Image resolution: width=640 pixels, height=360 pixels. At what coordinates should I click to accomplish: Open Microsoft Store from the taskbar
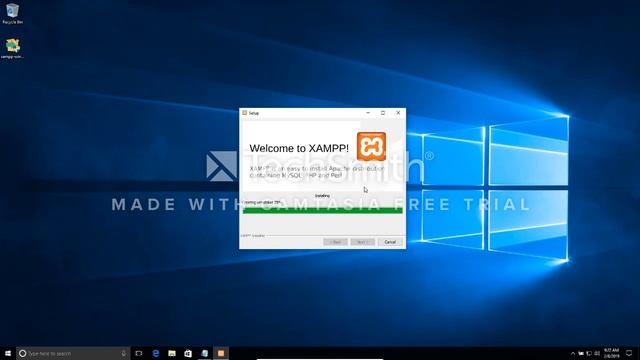(x=188, y=353)
